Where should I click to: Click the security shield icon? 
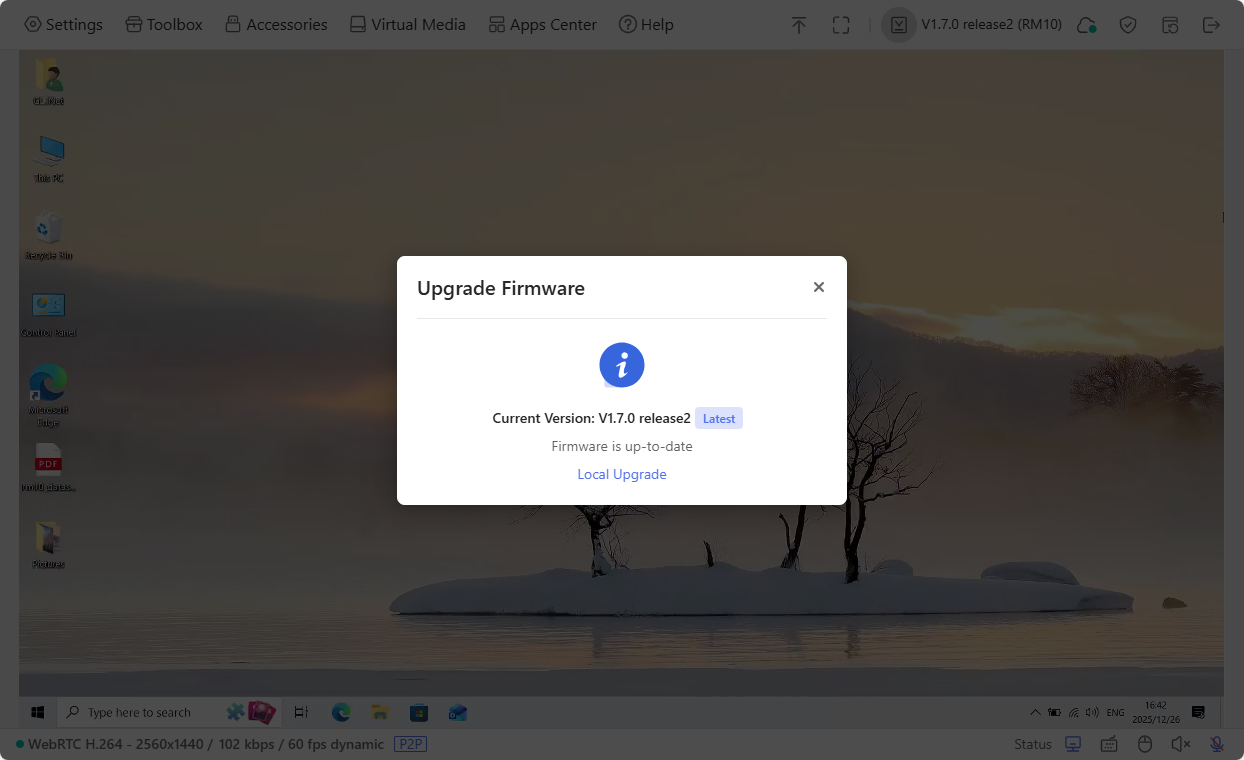1128,24
